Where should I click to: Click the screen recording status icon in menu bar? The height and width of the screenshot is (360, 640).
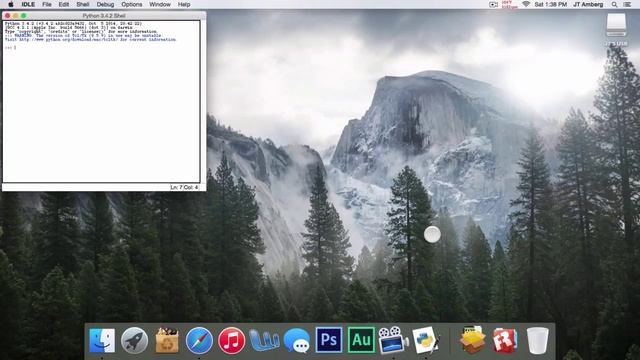(x=493, y=4)
